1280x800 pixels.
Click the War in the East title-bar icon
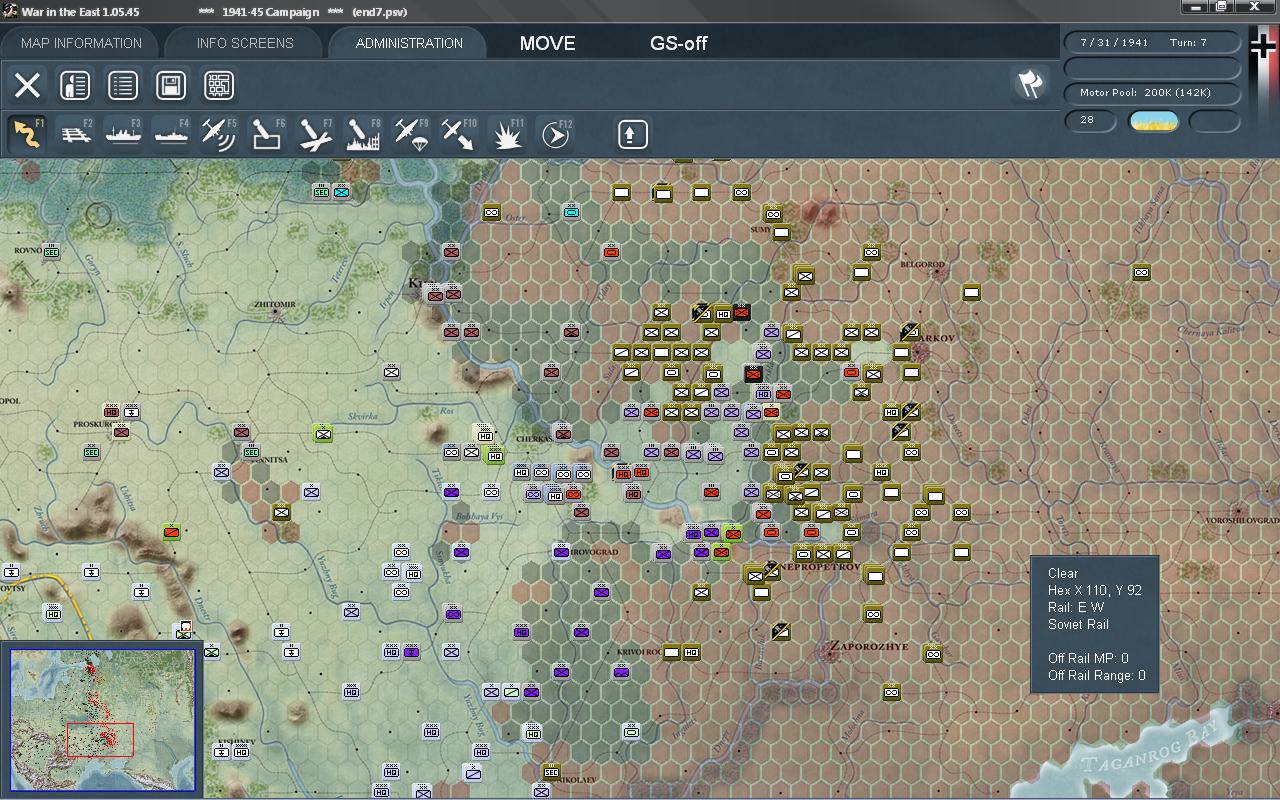tap(10, 11)
